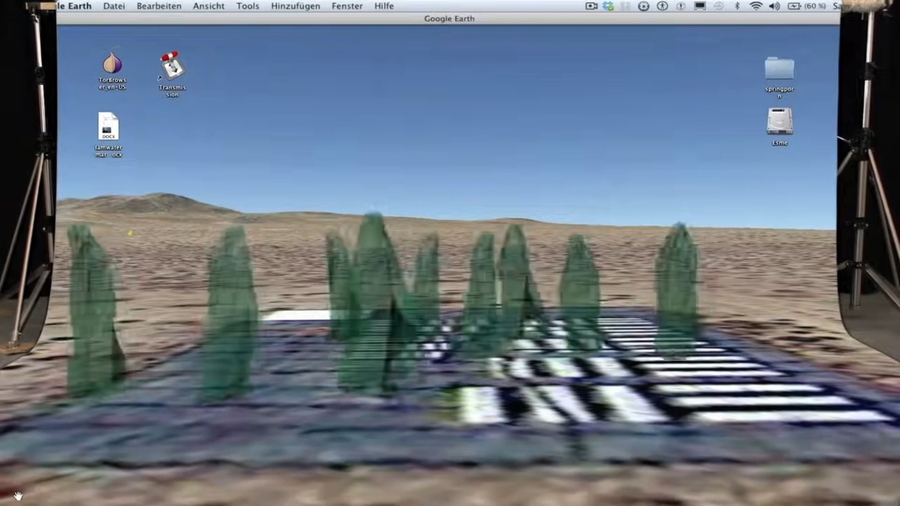Open the Google Earth application menu
900x506 pixels.
tap(74, 6)
